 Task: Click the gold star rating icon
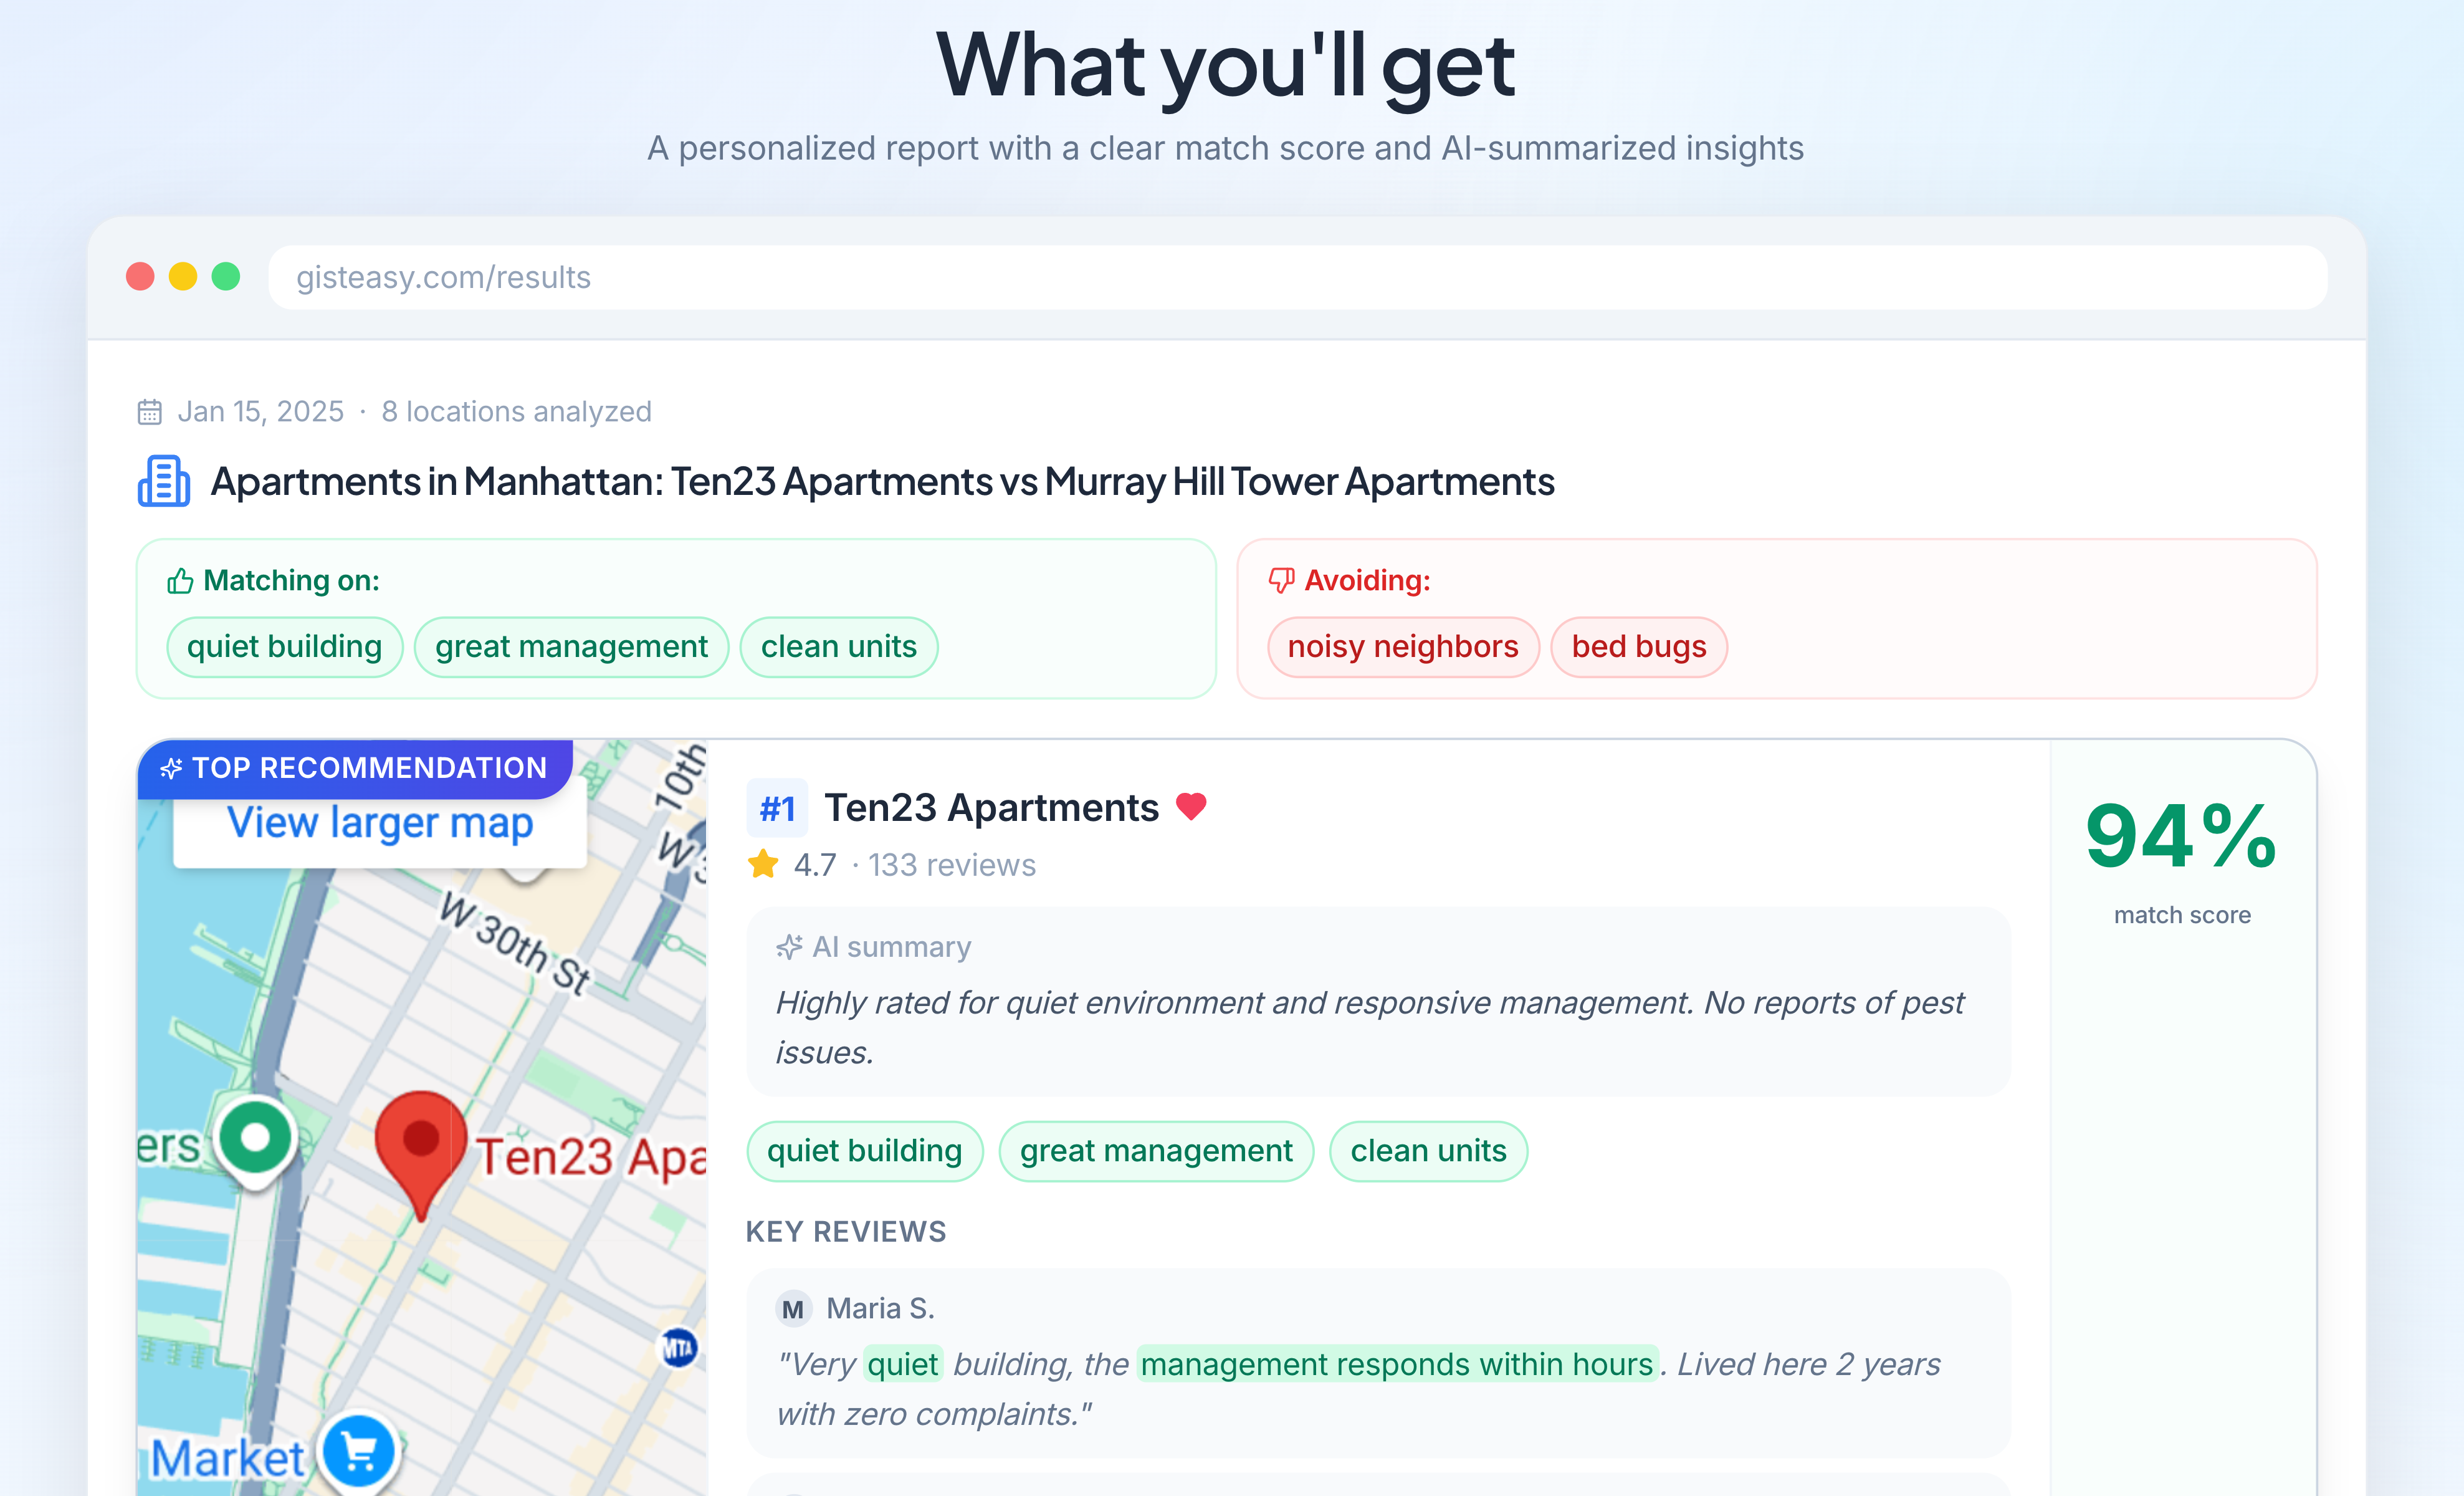point(763,864)
